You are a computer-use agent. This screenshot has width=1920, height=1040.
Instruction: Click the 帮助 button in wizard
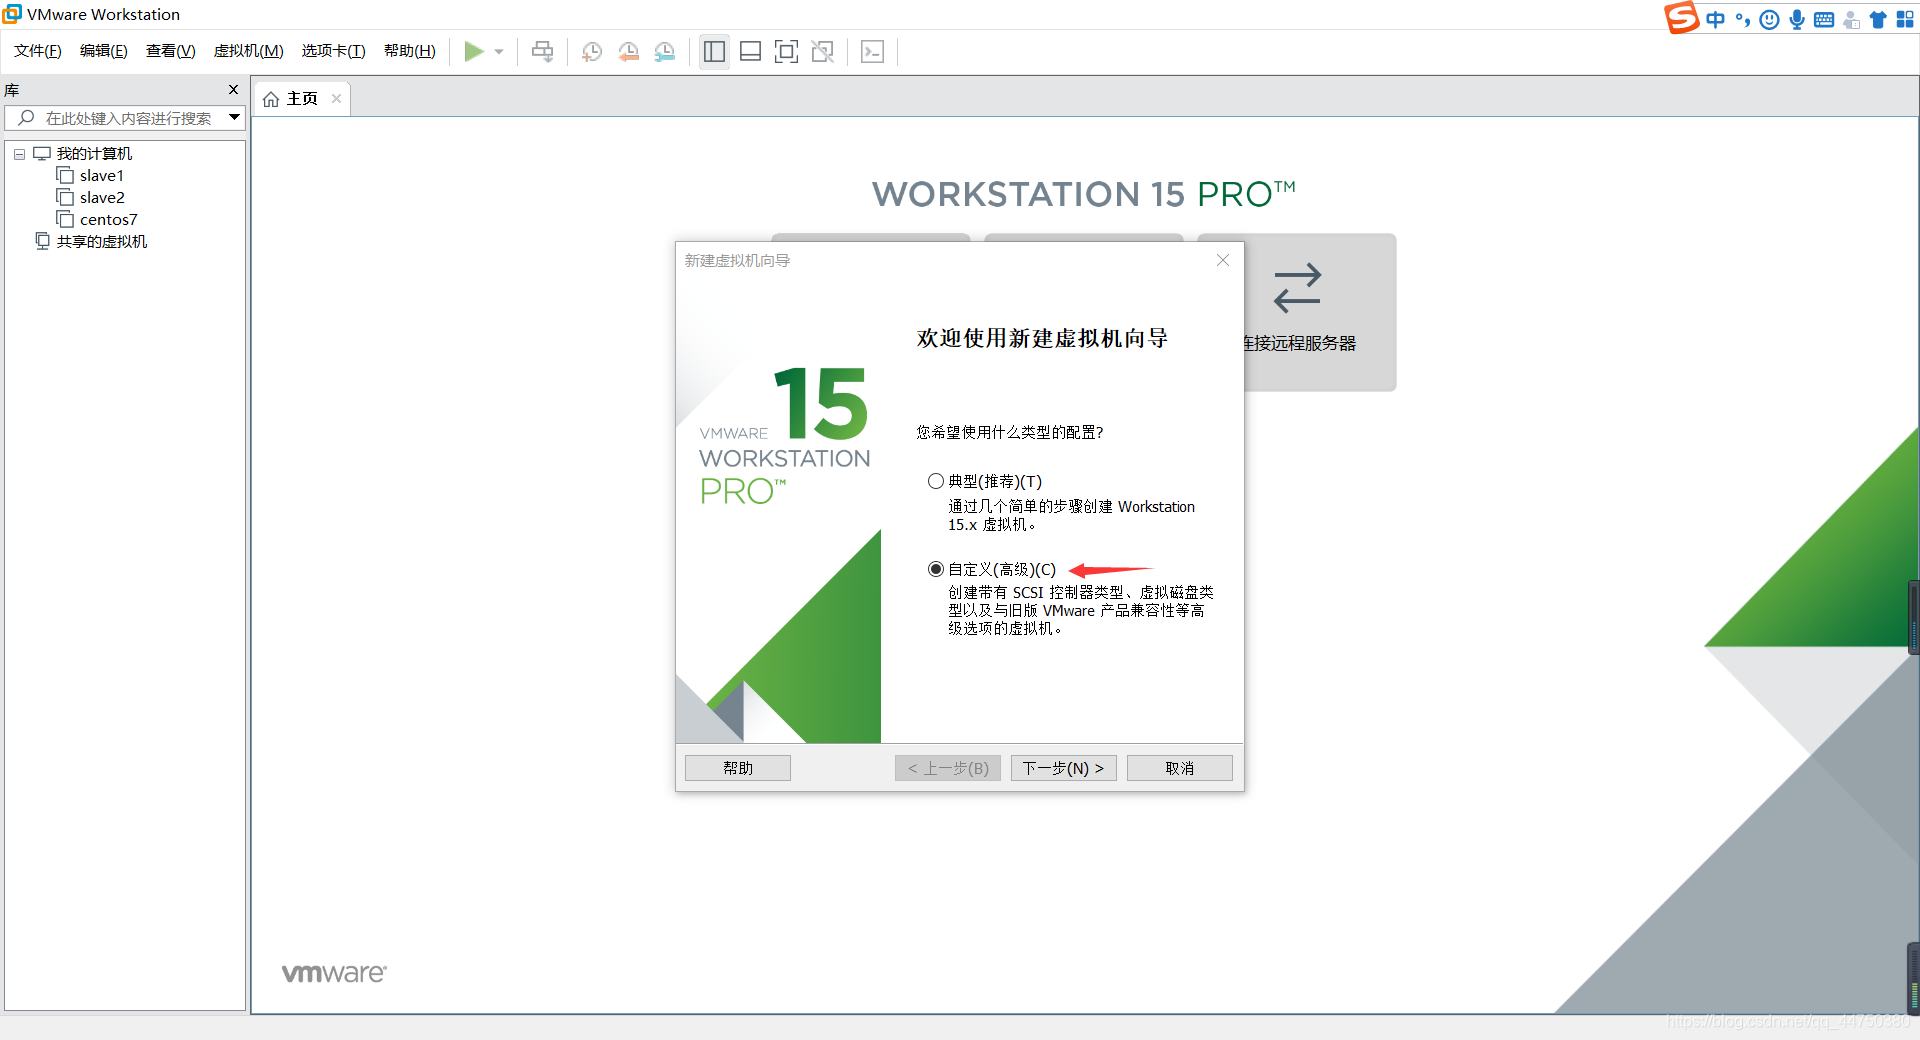[738, 768]
